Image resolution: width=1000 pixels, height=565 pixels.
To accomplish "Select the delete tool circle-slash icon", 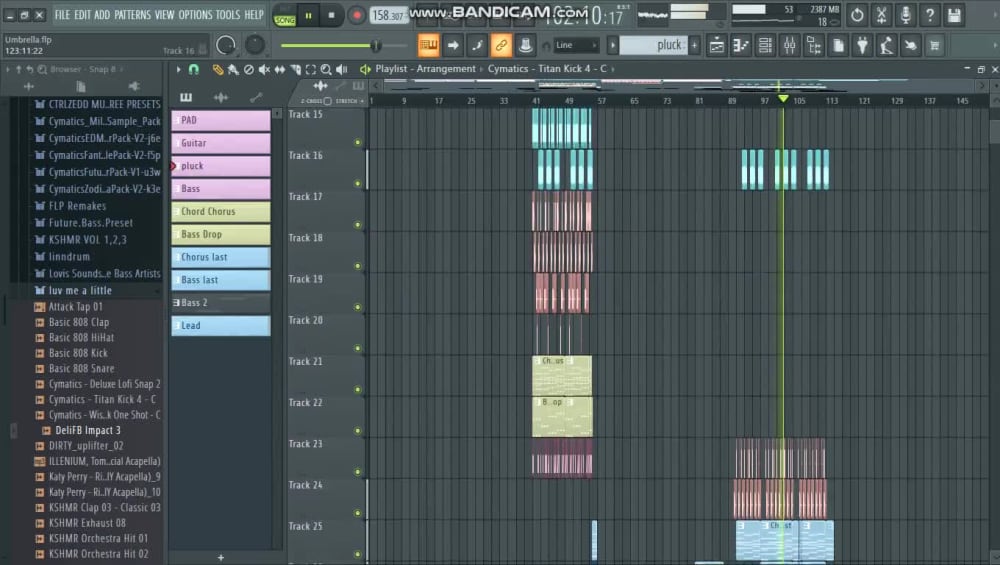I will click(249, 69).
